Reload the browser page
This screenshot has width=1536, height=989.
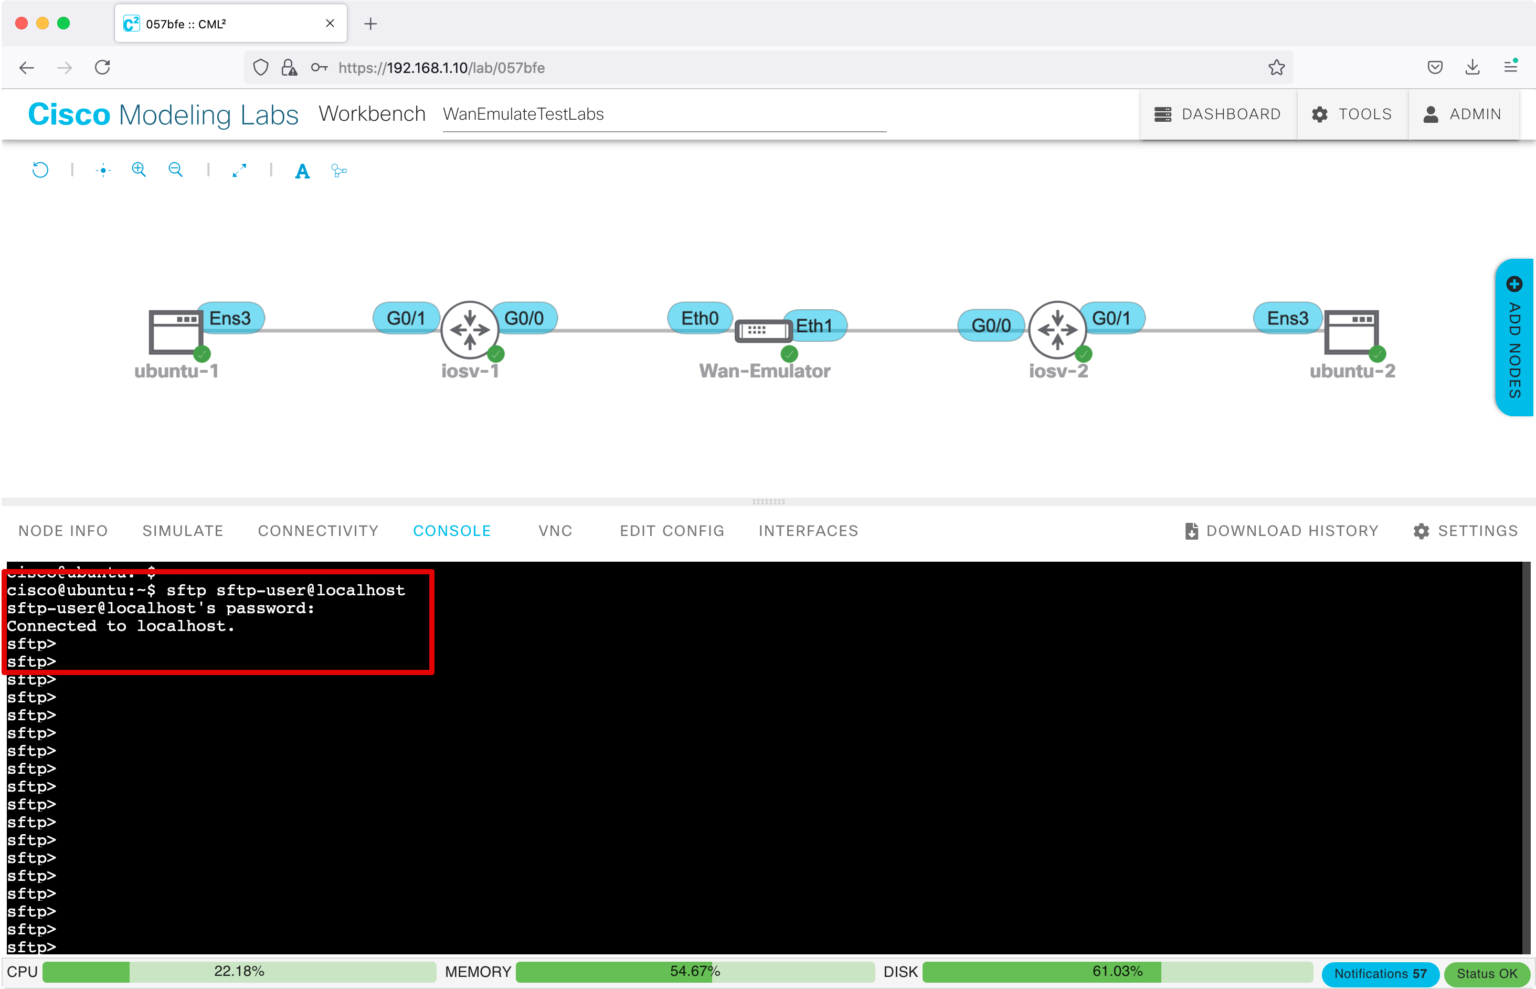click(102, 67)
